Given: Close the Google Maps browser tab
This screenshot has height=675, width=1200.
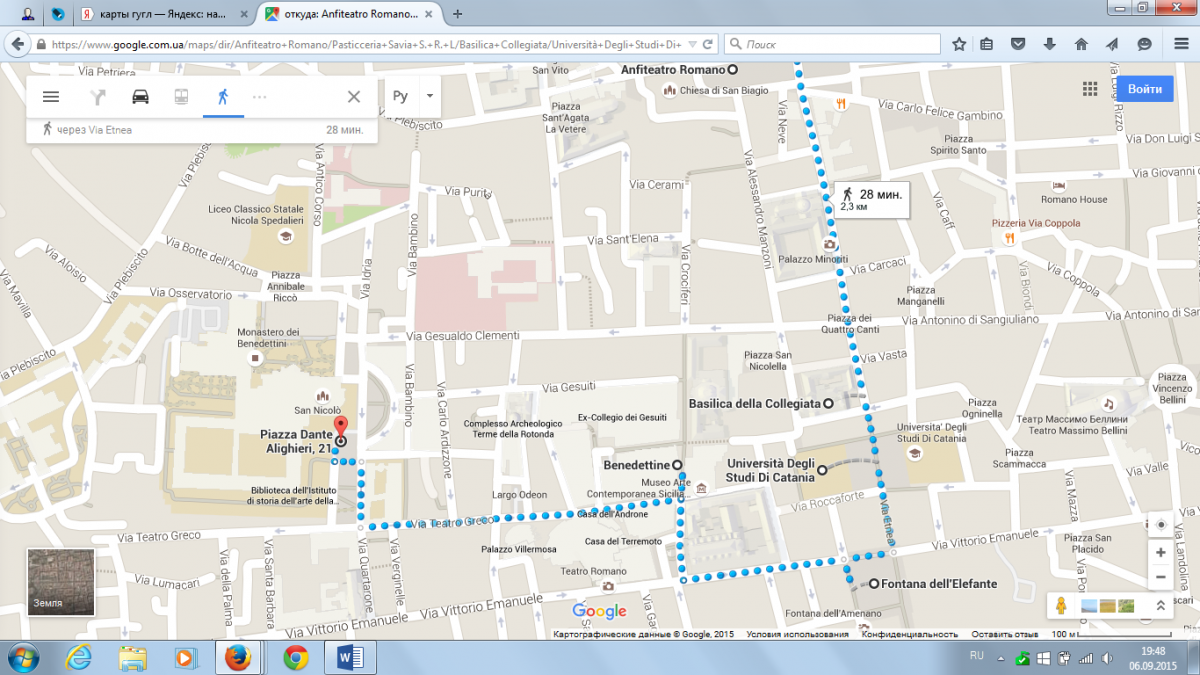Looking at the screenshot, I should coord(431,15).
